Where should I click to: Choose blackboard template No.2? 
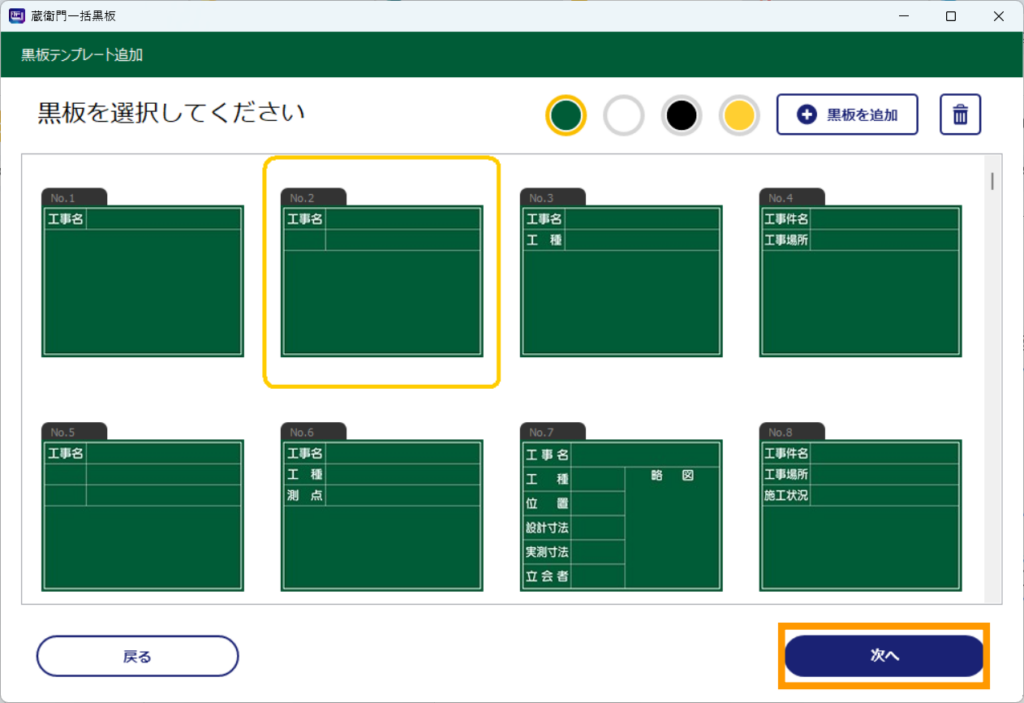382,272
